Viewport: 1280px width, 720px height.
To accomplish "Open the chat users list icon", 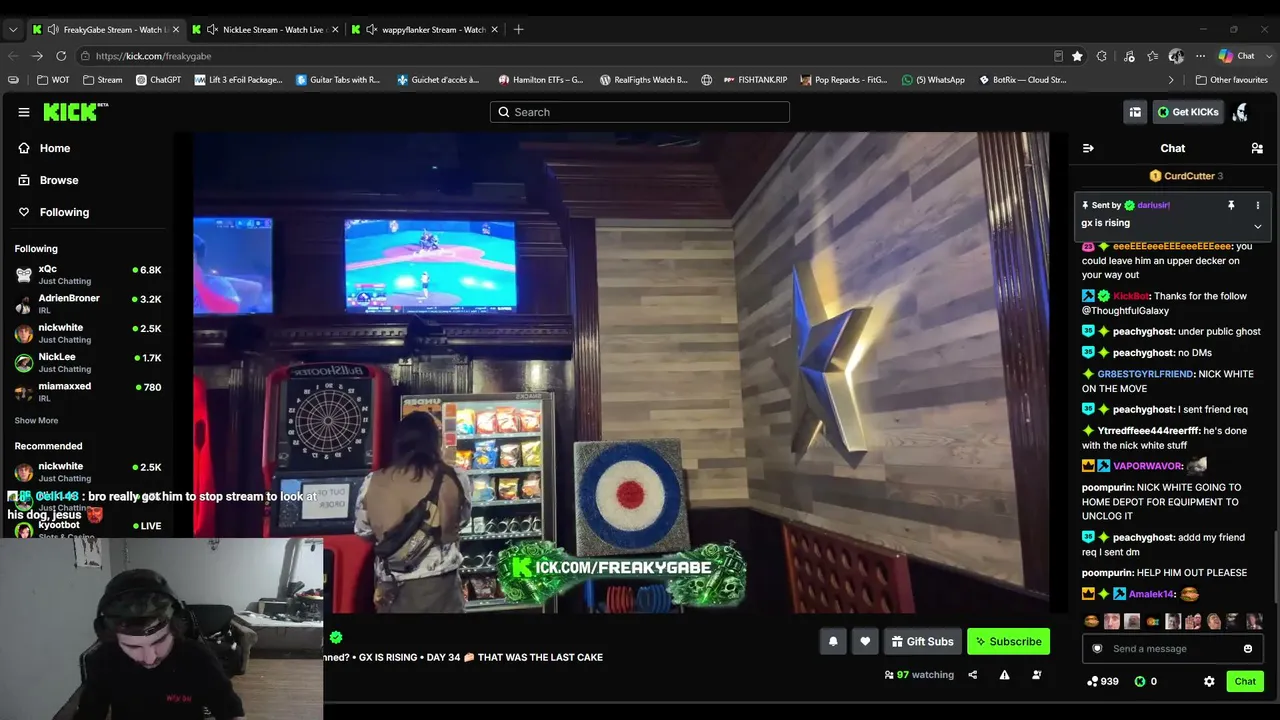I will pos(1257,148).
